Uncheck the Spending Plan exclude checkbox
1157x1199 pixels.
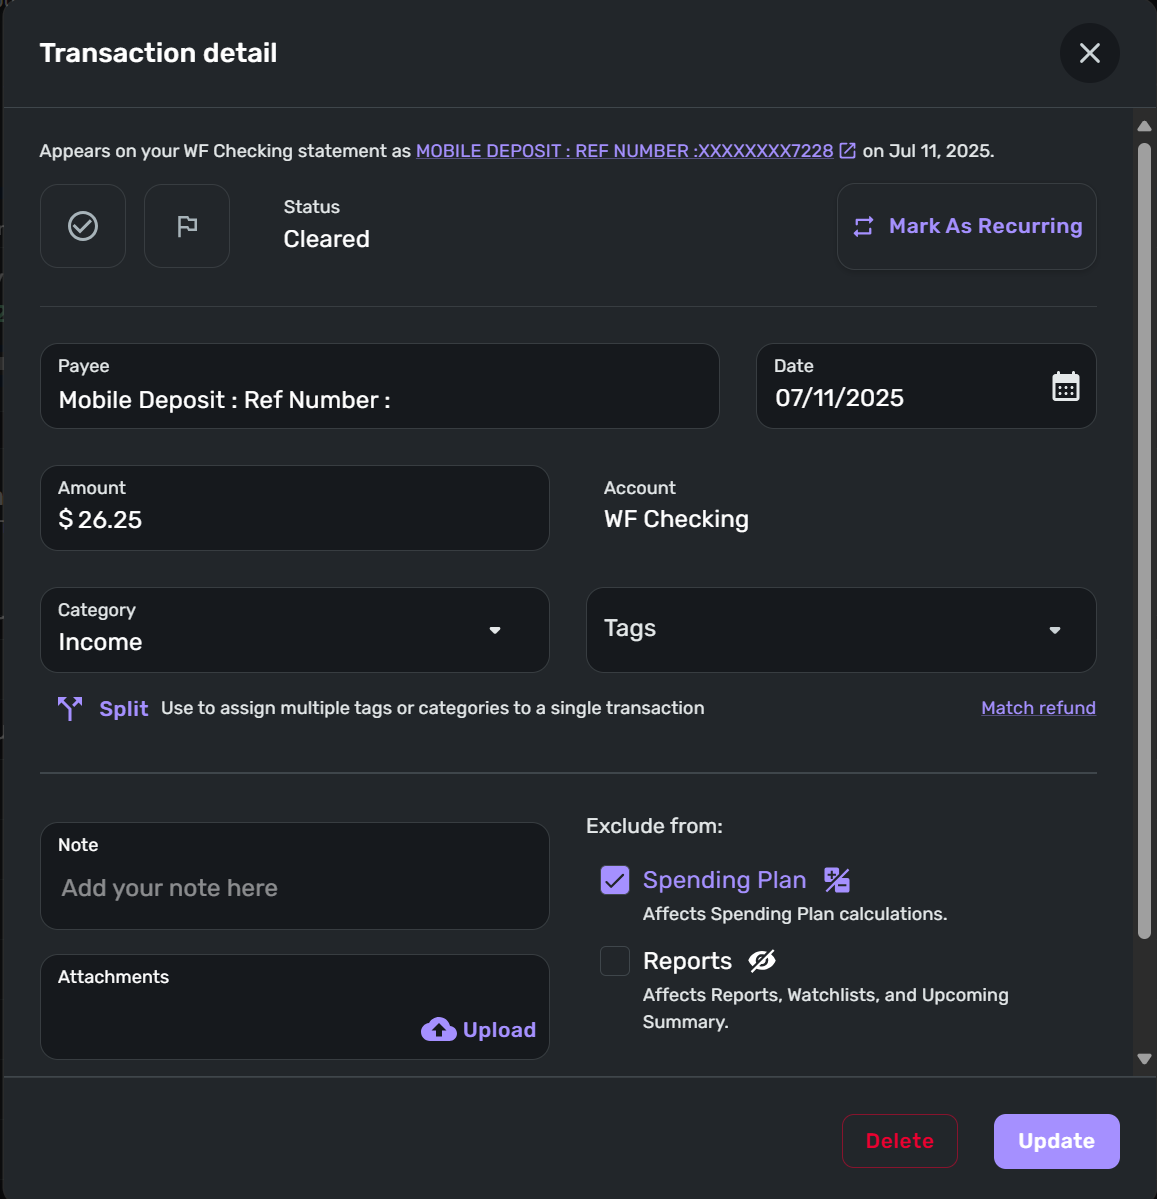pos(615,880)
